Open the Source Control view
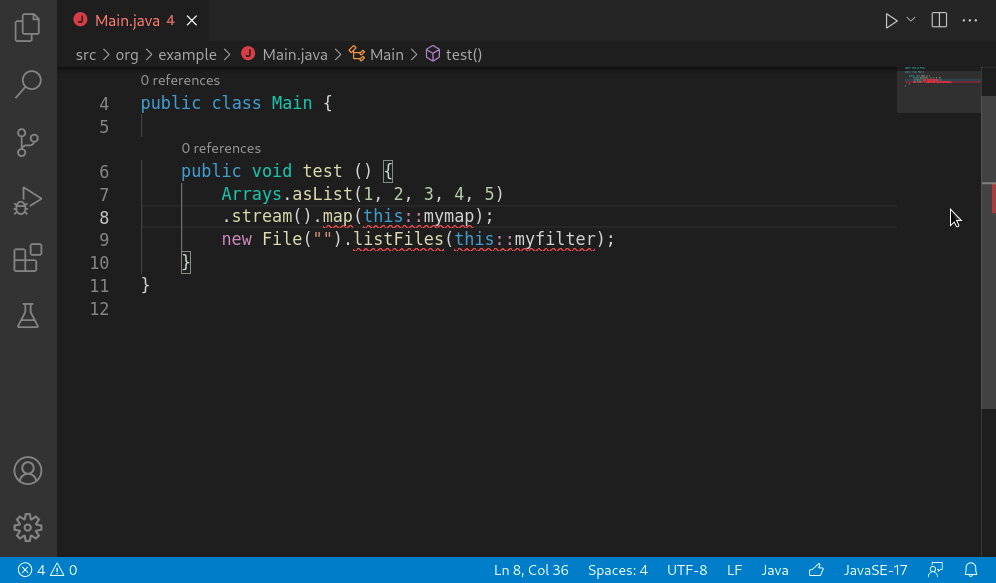 tap(28, 143)
